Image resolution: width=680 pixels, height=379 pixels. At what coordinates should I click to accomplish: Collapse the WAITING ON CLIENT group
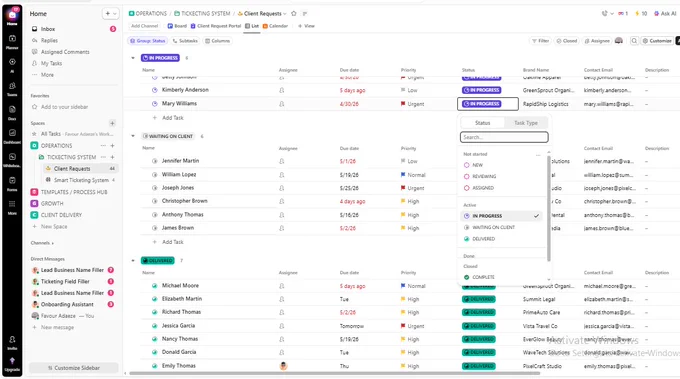133,136
